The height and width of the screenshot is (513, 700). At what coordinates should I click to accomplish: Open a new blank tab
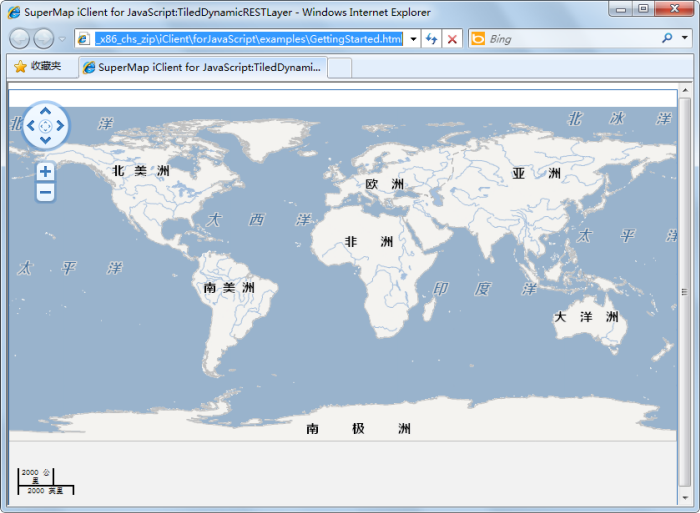pos(340,67)
